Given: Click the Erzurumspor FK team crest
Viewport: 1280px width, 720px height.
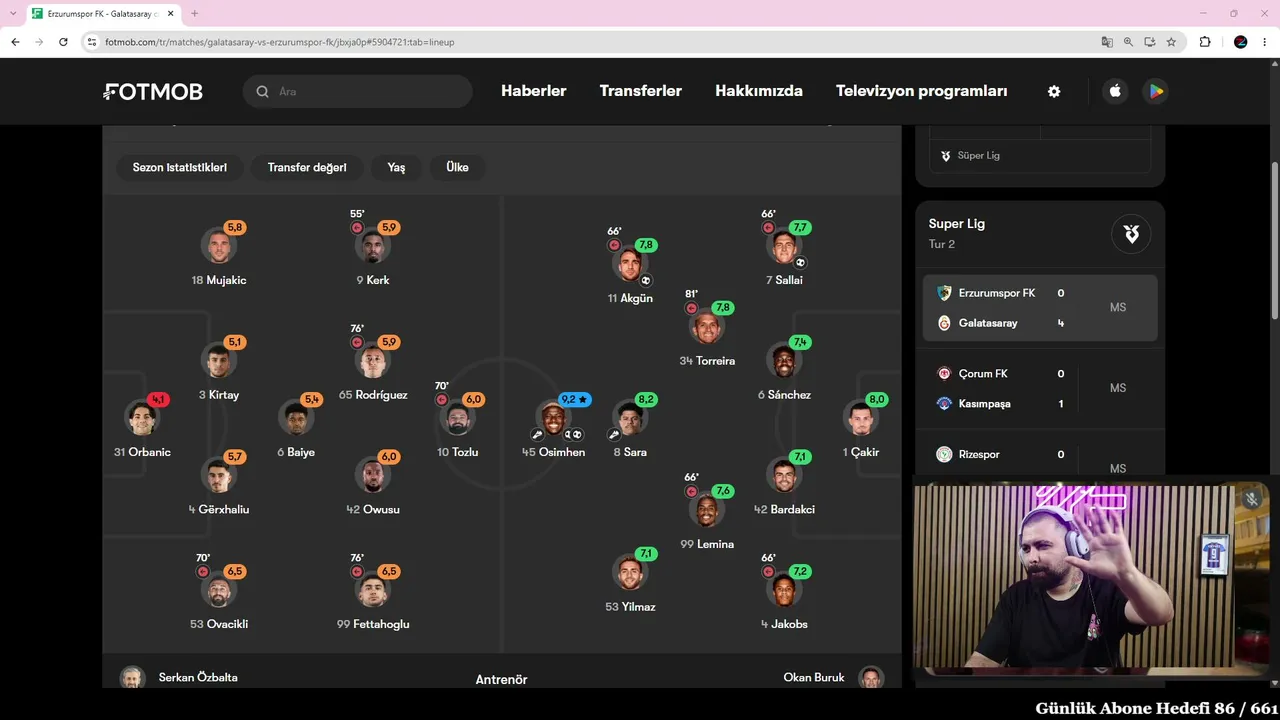Looking at the screenshot, I should 944,293.
